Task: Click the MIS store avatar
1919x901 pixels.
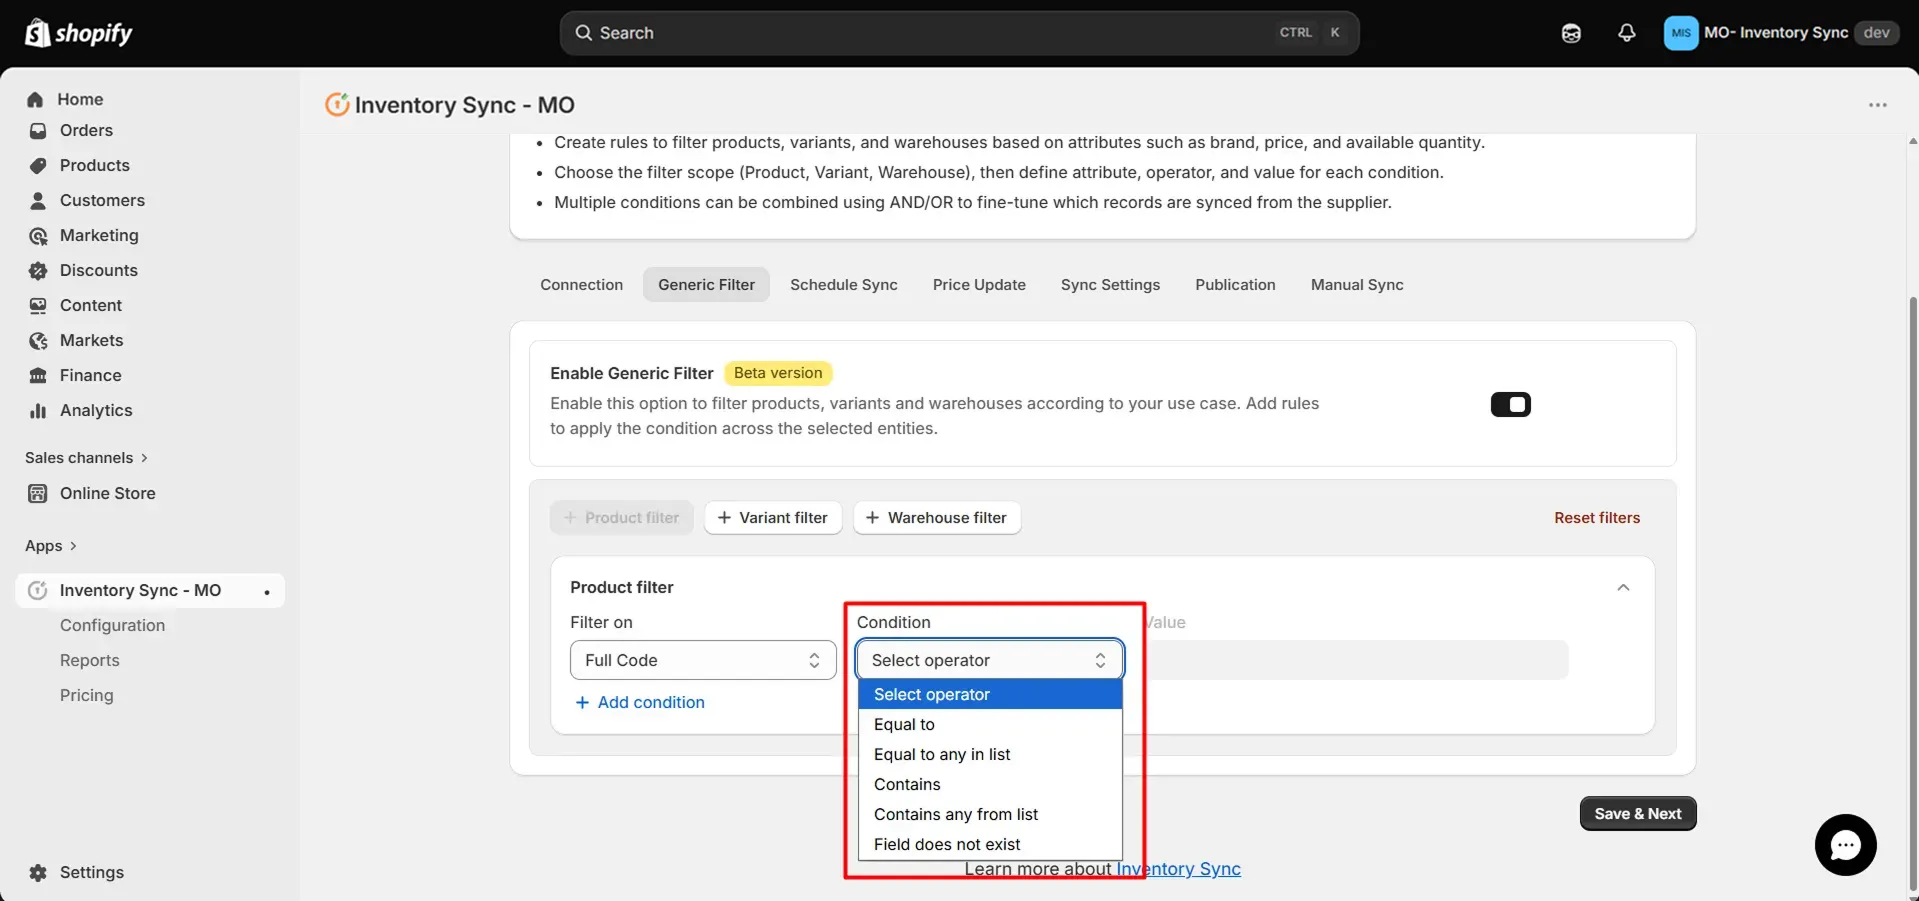Action: (x=1681, y=33)
